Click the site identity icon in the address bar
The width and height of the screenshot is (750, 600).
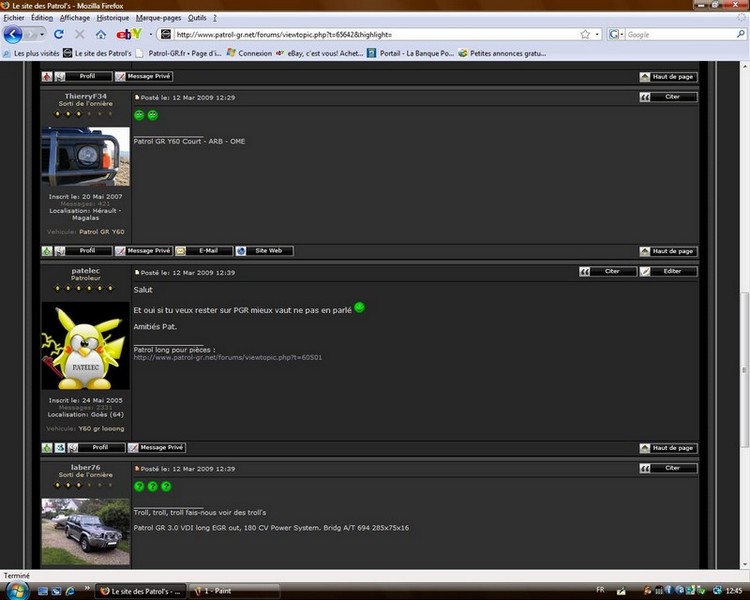(165, 34)
